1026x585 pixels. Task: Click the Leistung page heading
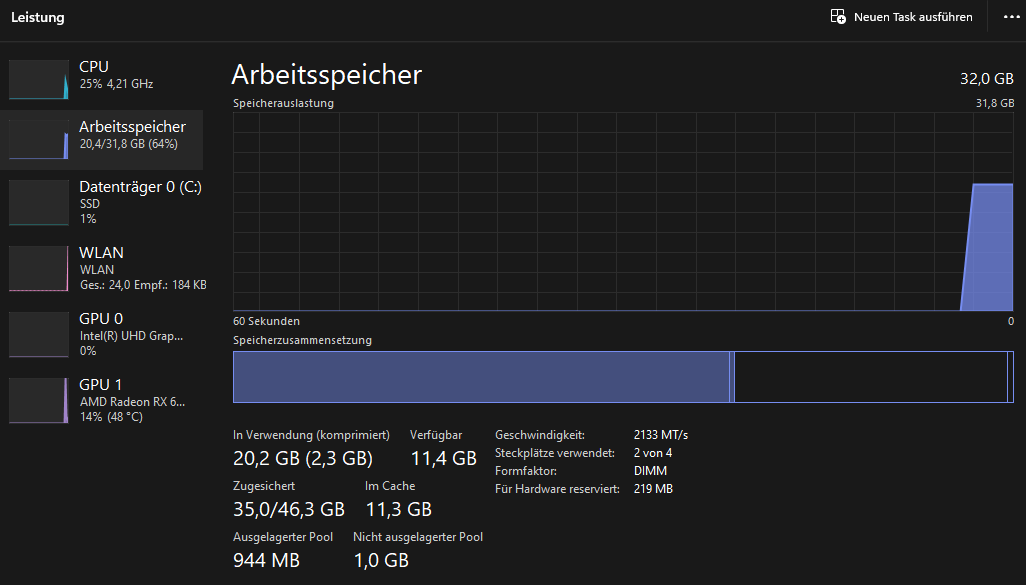pyautogui.click(x=38, y=17)
